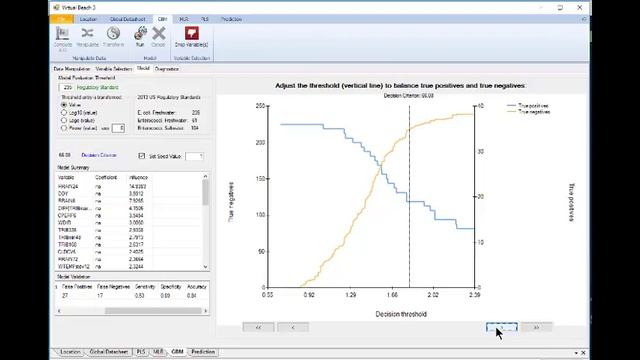Click the Sensitivity column header
Image resolution: width=640 pixels, height=360 pixels.
pos(145,287)
